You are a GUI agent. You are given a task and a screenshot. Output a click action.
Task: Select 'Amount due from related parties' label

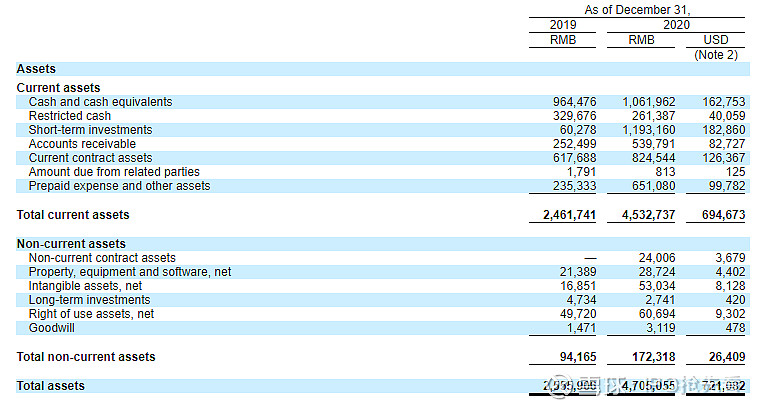point(114,172)
